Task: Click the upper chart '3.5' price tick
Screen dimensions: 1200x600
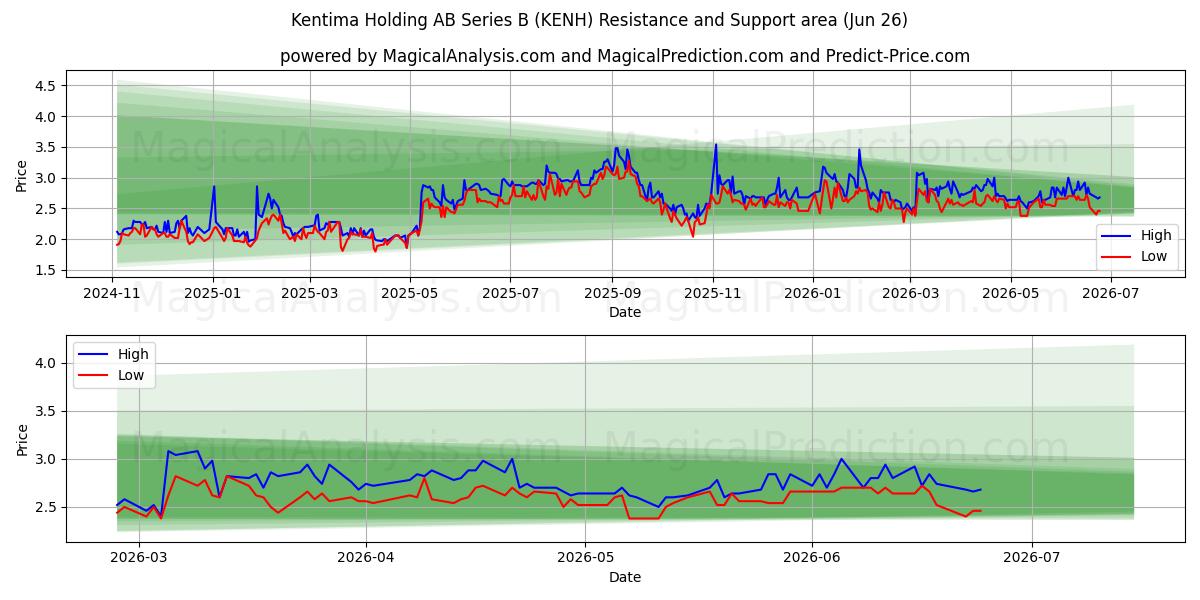Action: (x=47, y=148)
